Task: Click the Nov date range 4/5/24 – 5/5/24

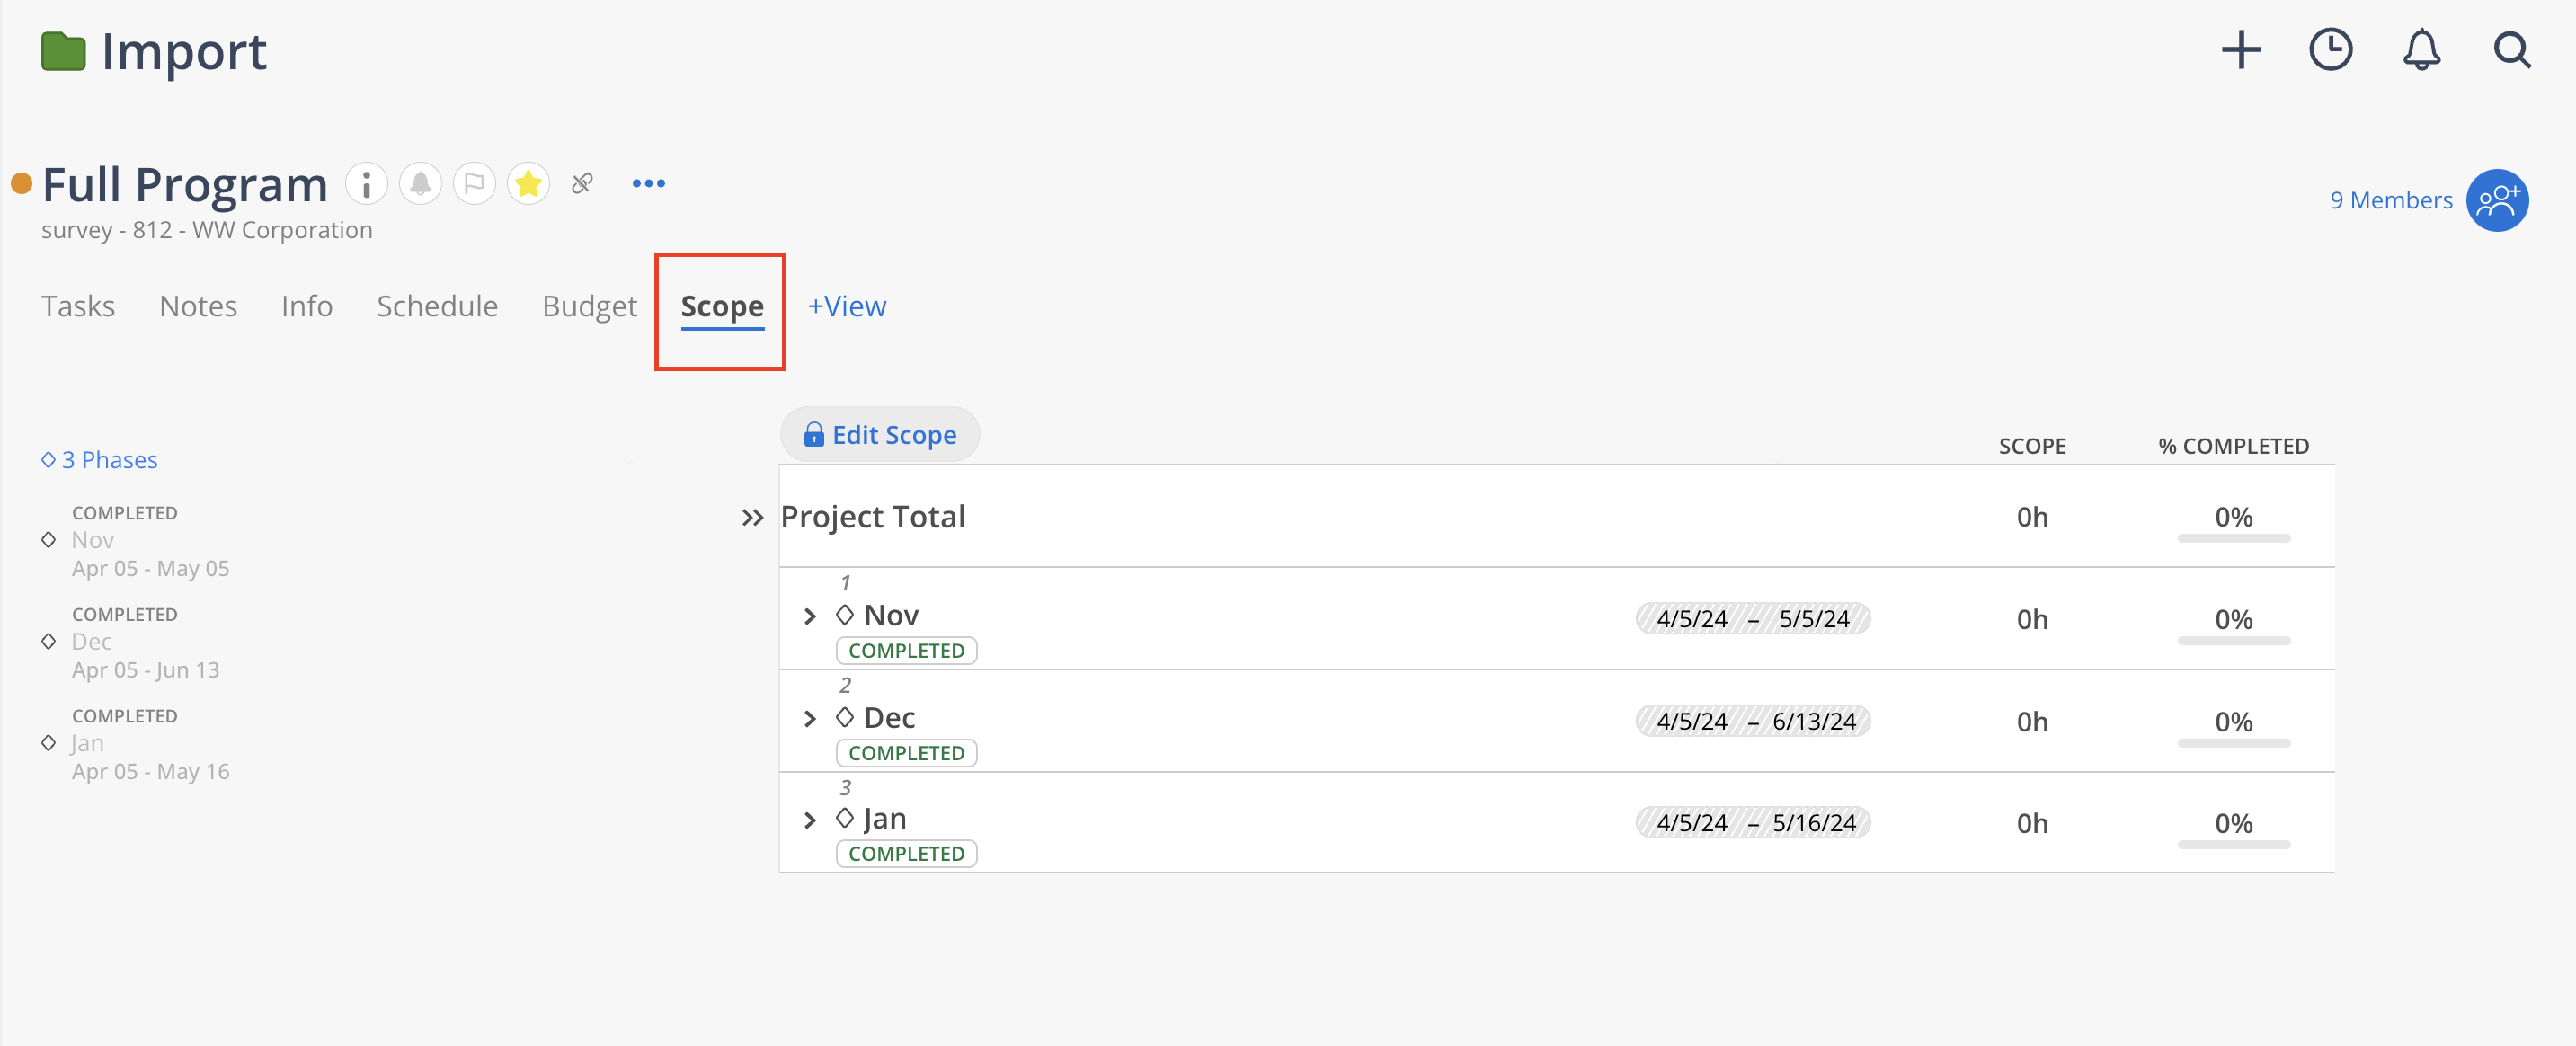Action: click(x=1753, y=619)
